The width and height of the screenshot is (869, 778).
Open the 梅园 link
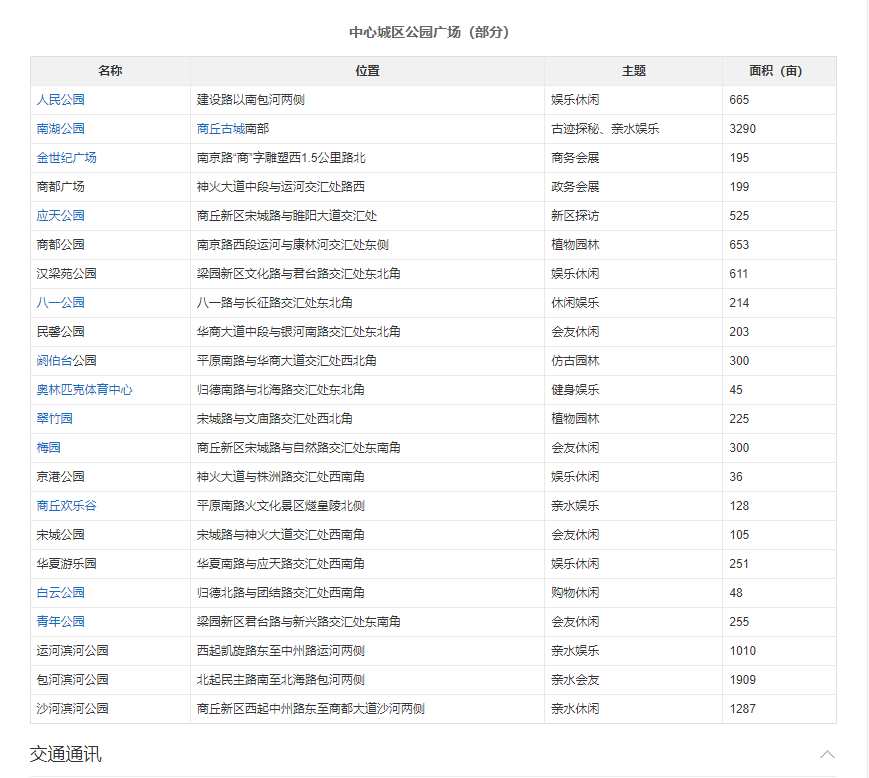coord(49,448)
